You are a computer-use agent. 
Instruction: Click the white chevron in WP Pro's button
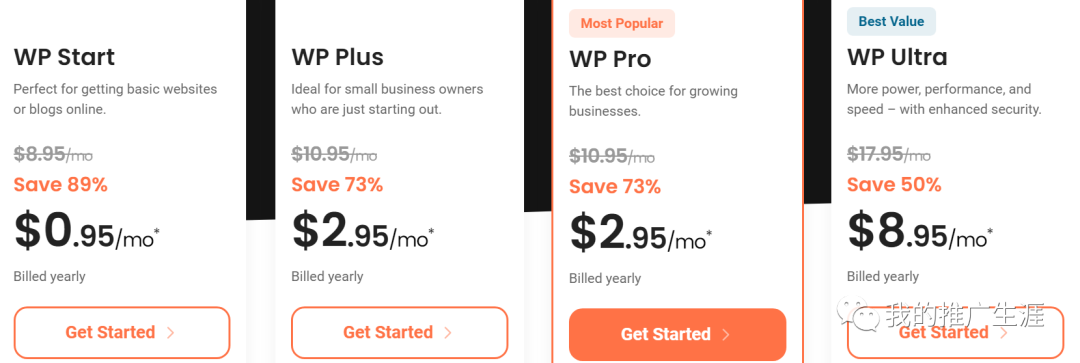coord(725,335)
